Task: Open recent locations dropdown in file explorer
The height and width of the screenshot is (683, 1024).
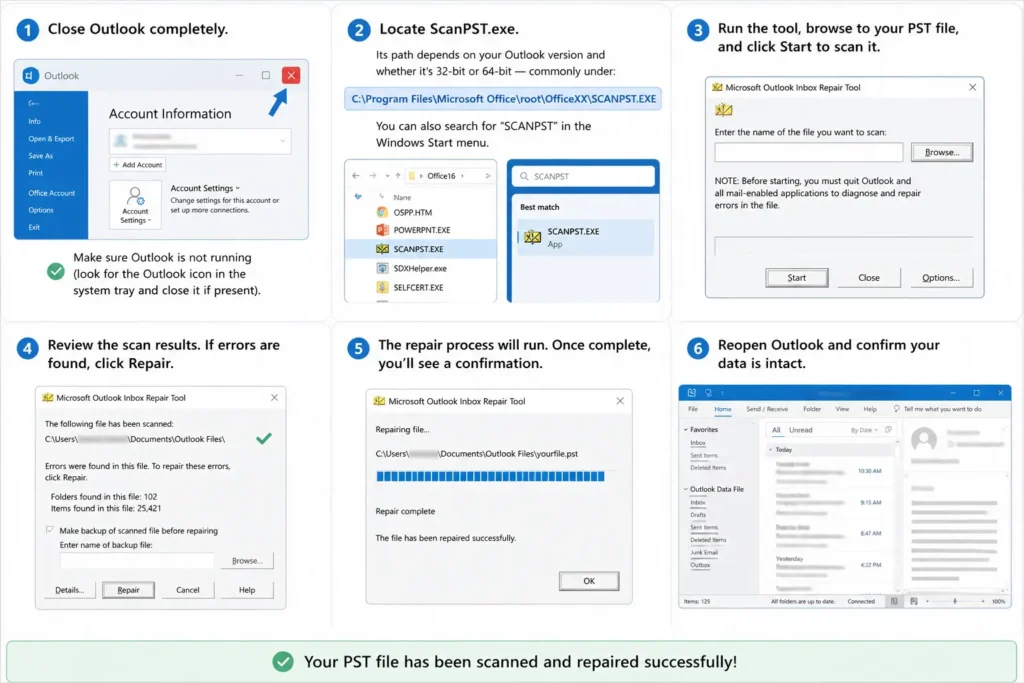Action: pyautogui.click(x=387, y=176)
